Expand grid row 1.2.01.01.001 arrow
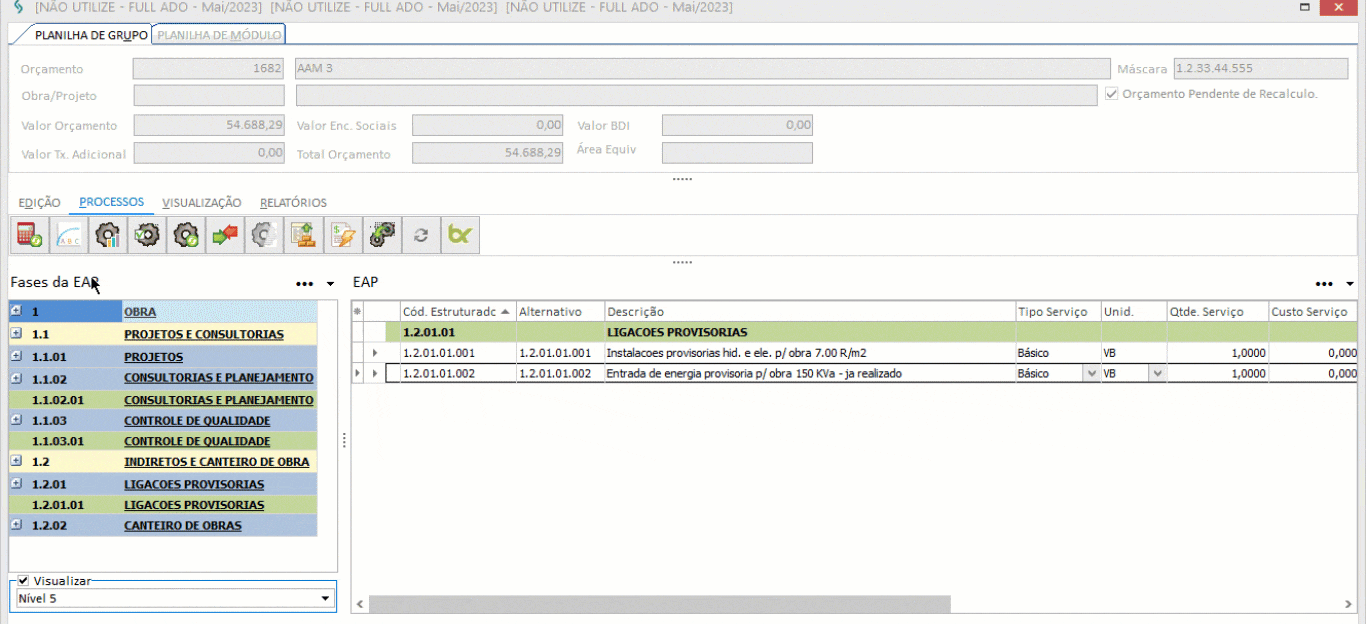 tap(375, 353)
